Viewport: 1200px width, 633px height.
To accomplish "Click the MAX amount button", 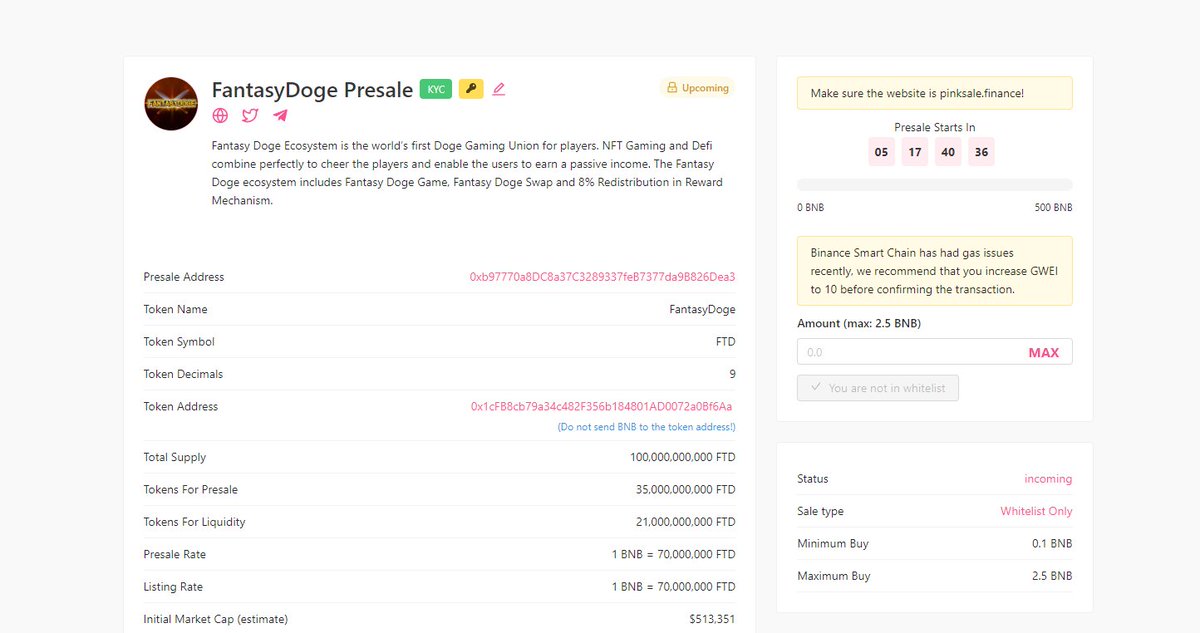I will (1043, 353).
